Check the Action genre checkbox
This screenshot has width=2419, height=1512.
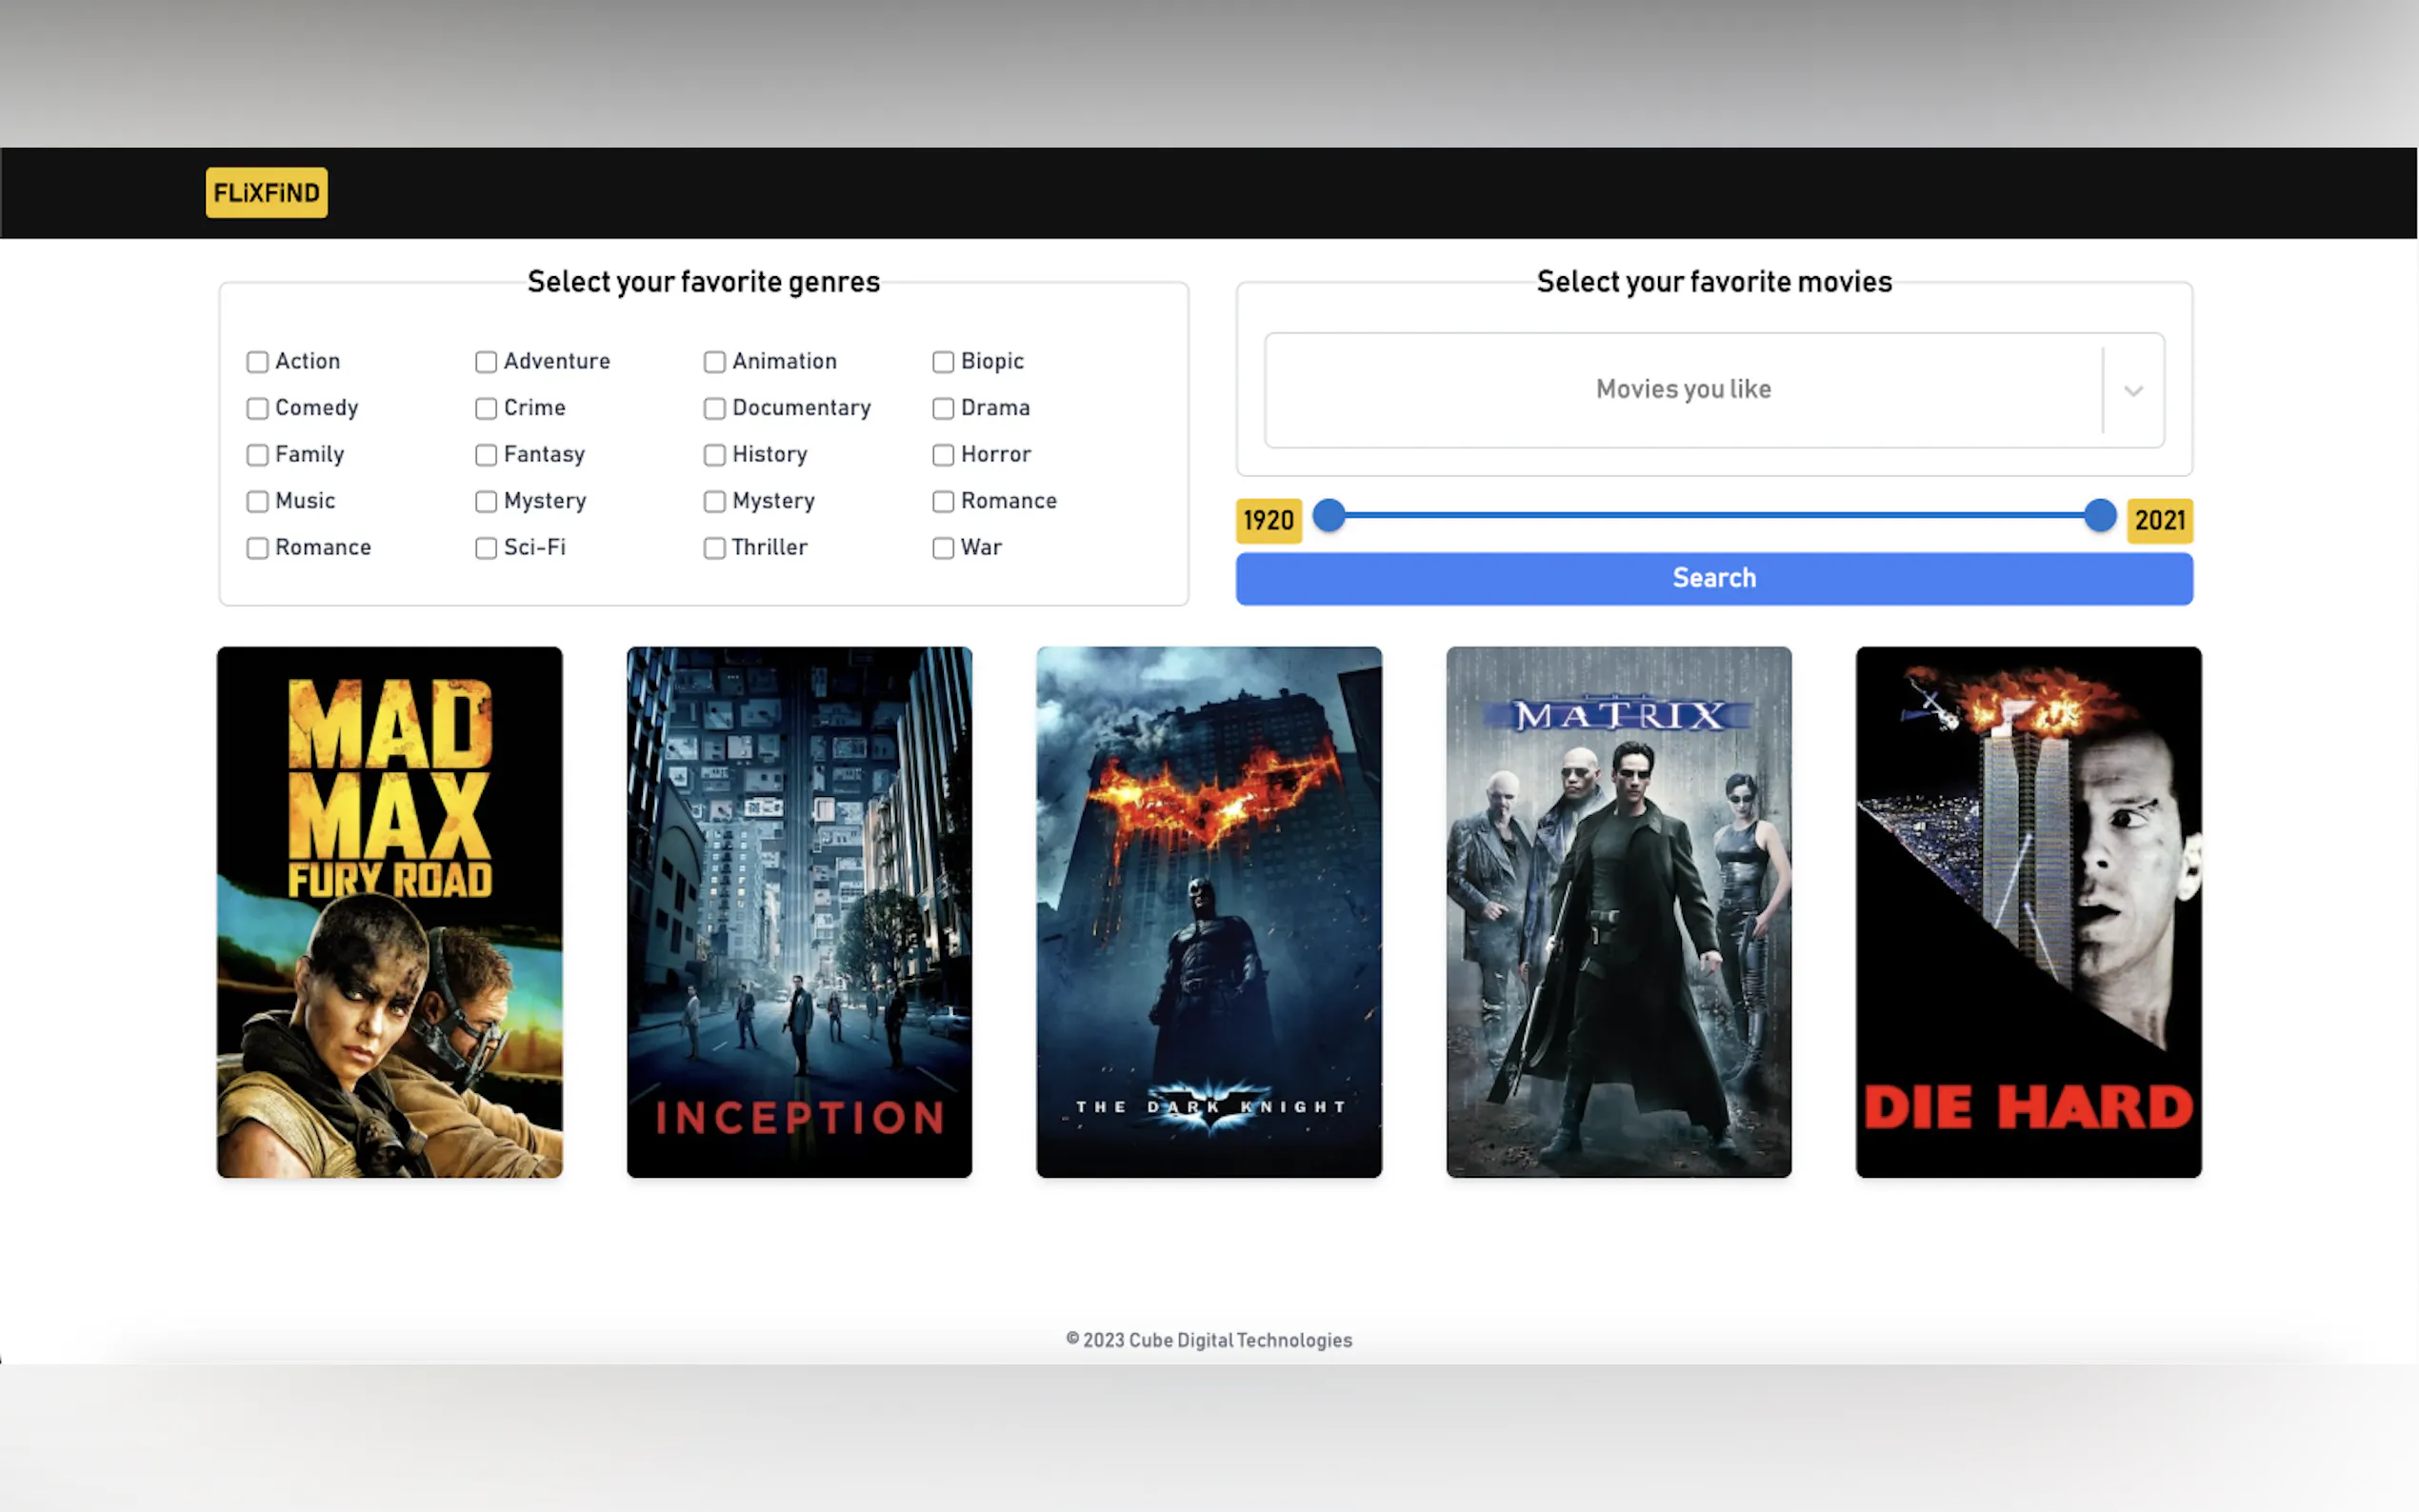click(x=258, y=362)
